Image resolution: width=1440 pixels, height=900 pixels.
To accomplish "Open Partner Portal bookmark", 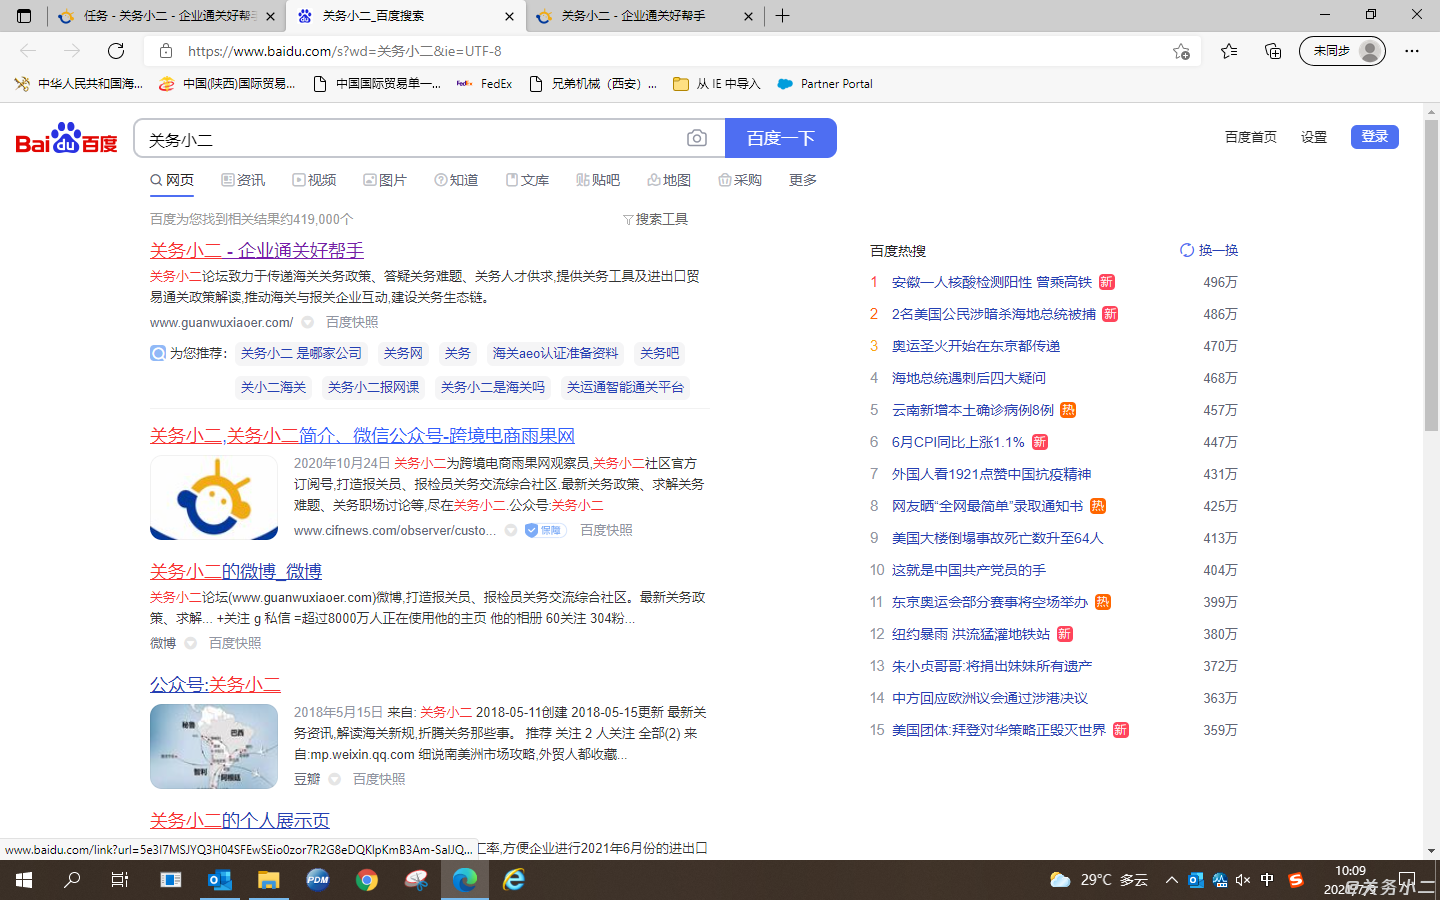I will (x=825, y=84).
